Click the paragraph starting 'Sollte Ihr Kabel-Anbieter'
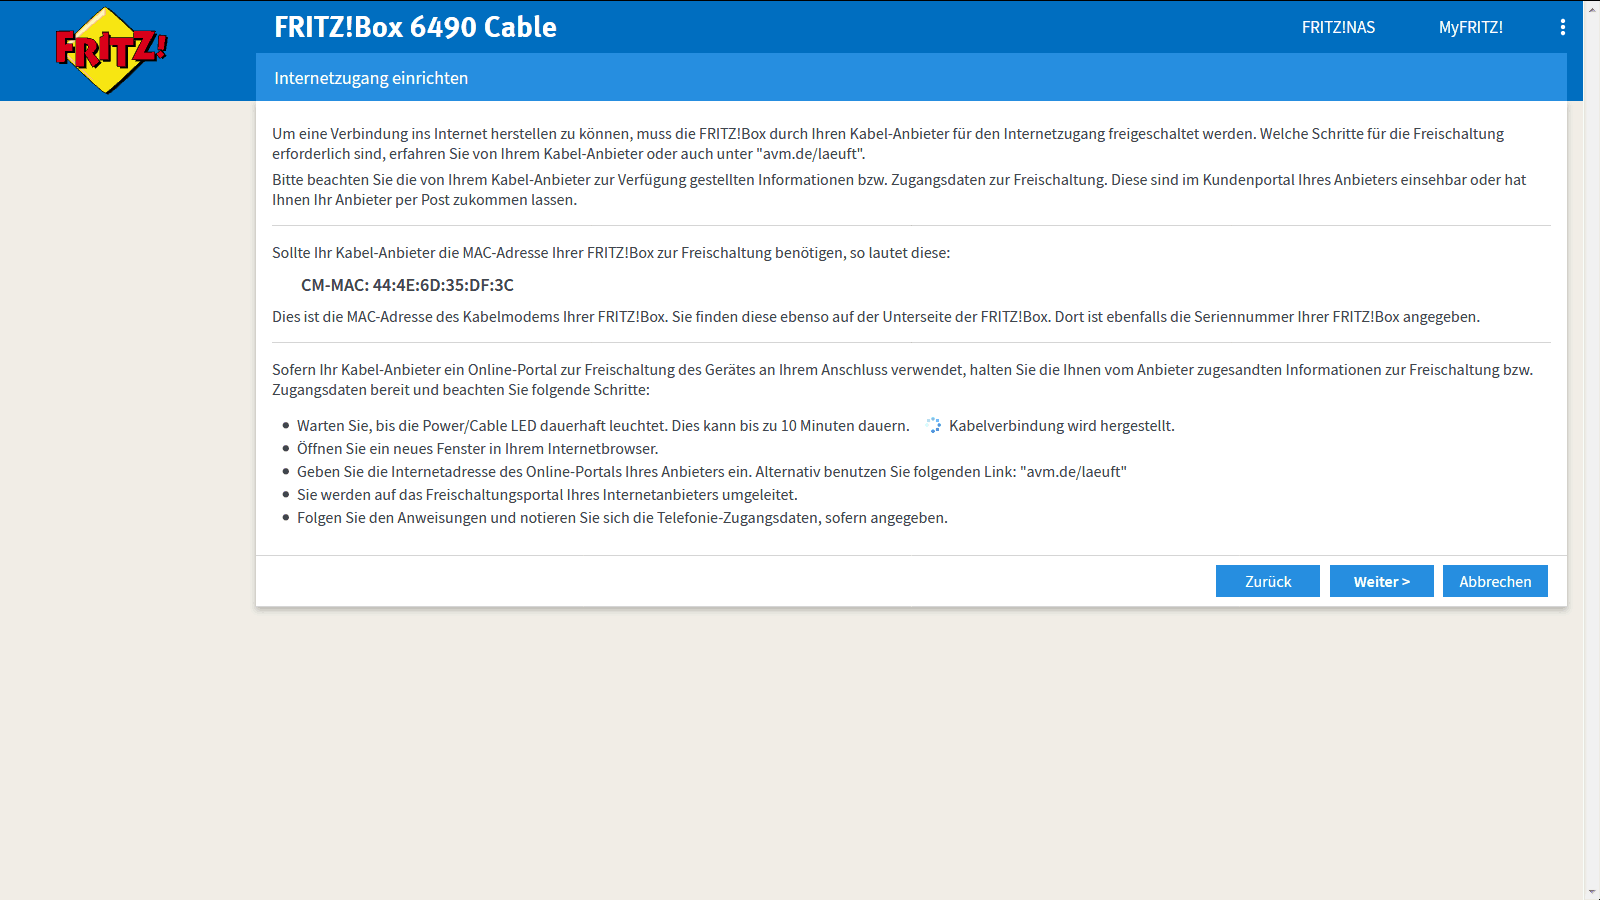Image resolution: width=1600 pixels, height=900 pixels. tap(611, 253)
